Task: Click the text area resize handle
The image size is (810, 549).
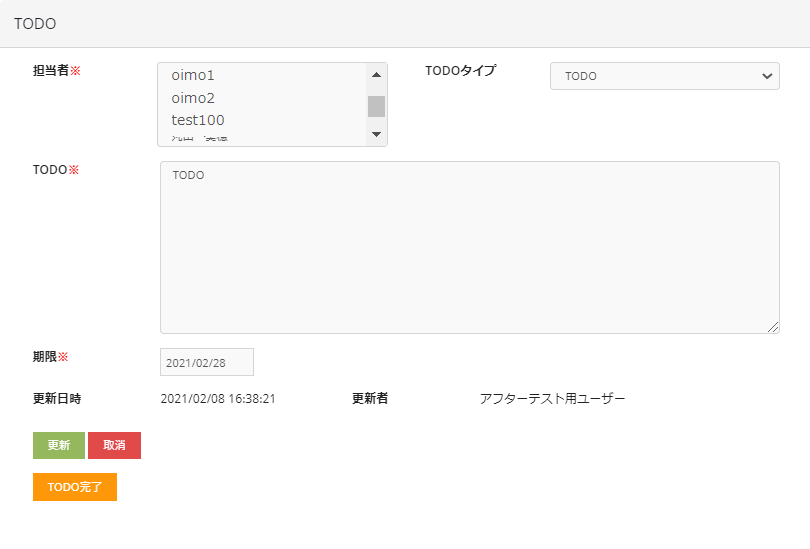Action: [x=773, y=327]
